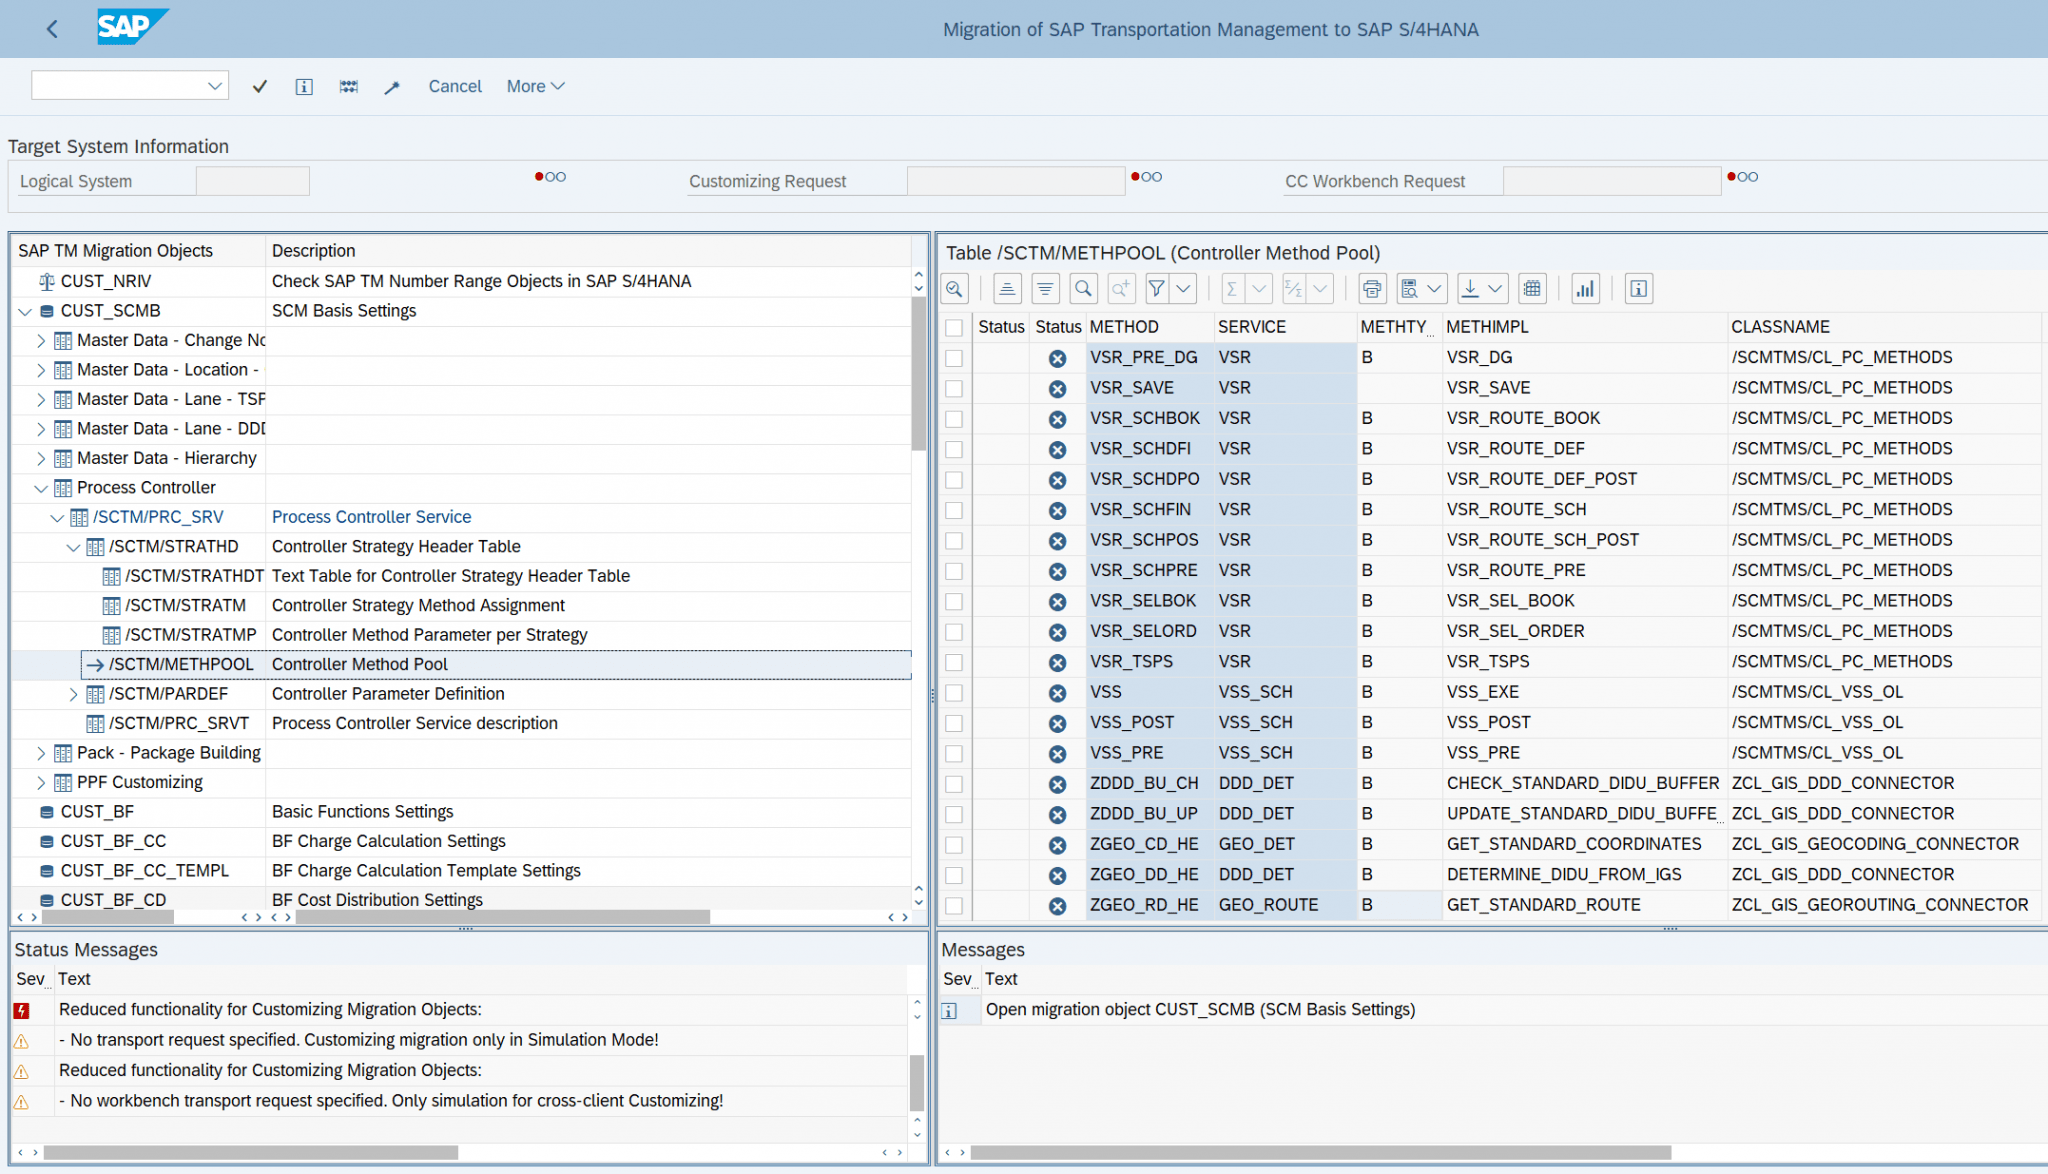
Task: Click the Logical System input field
Action: pyautogui.click(x=252, y=181)
